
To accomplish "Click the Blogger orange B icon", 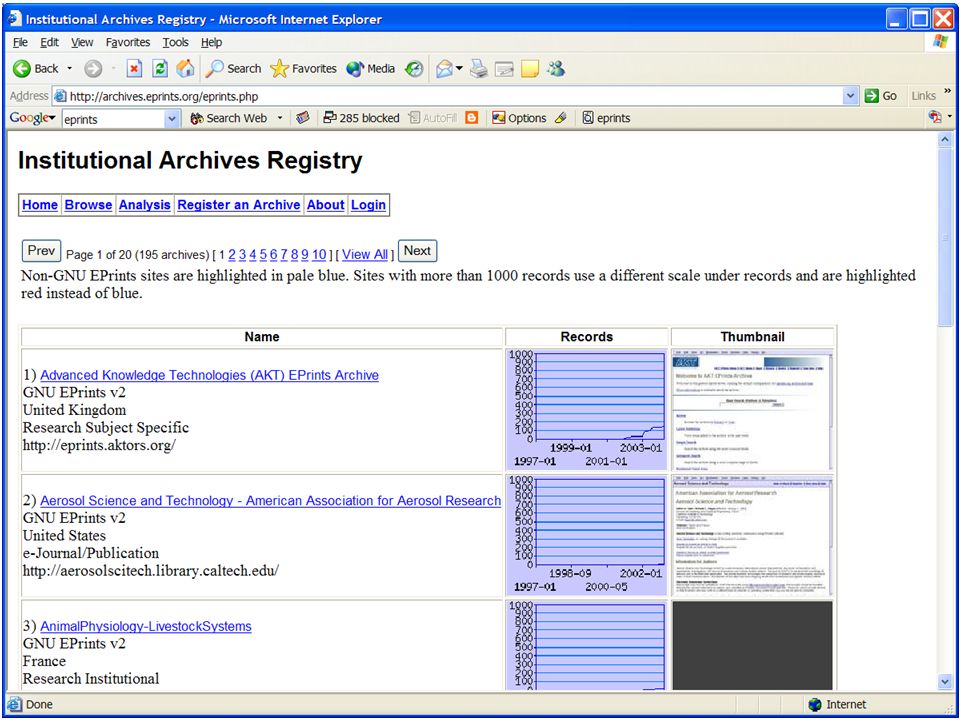I will point(471,118).
